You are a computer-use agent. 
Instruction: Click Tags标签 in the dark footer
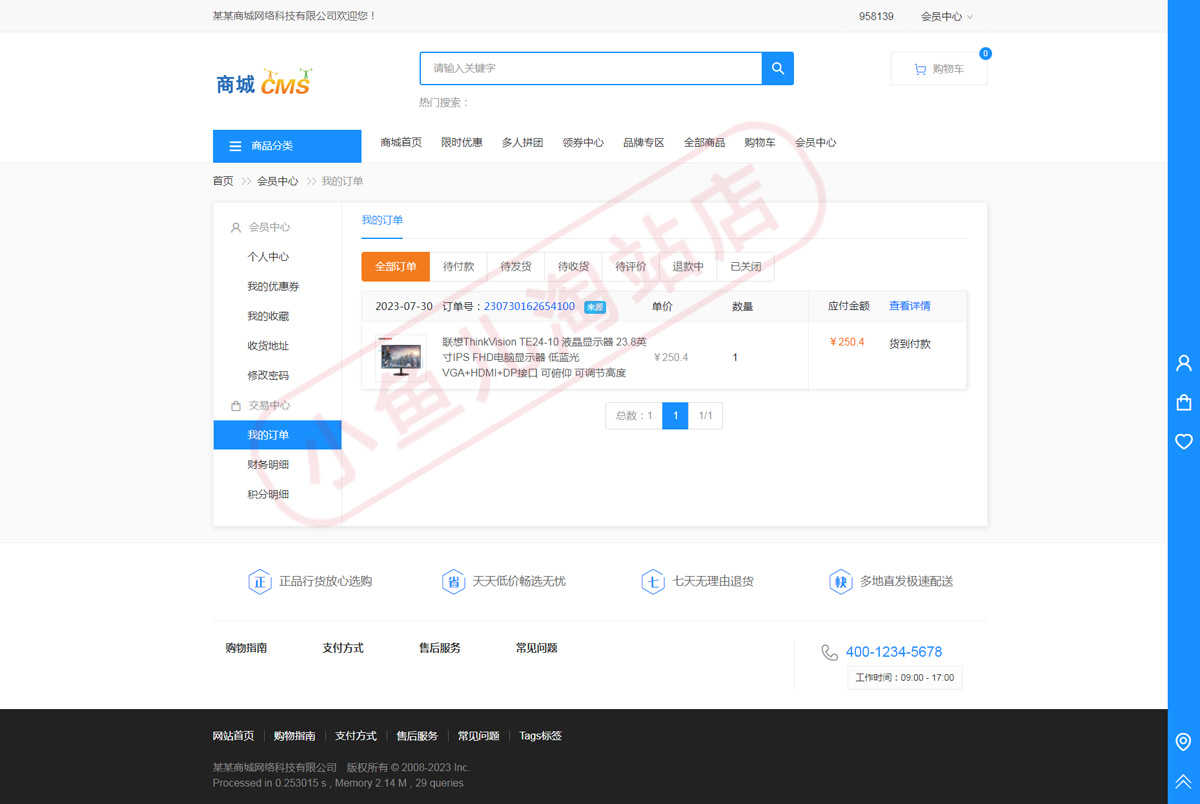point(541,736)
